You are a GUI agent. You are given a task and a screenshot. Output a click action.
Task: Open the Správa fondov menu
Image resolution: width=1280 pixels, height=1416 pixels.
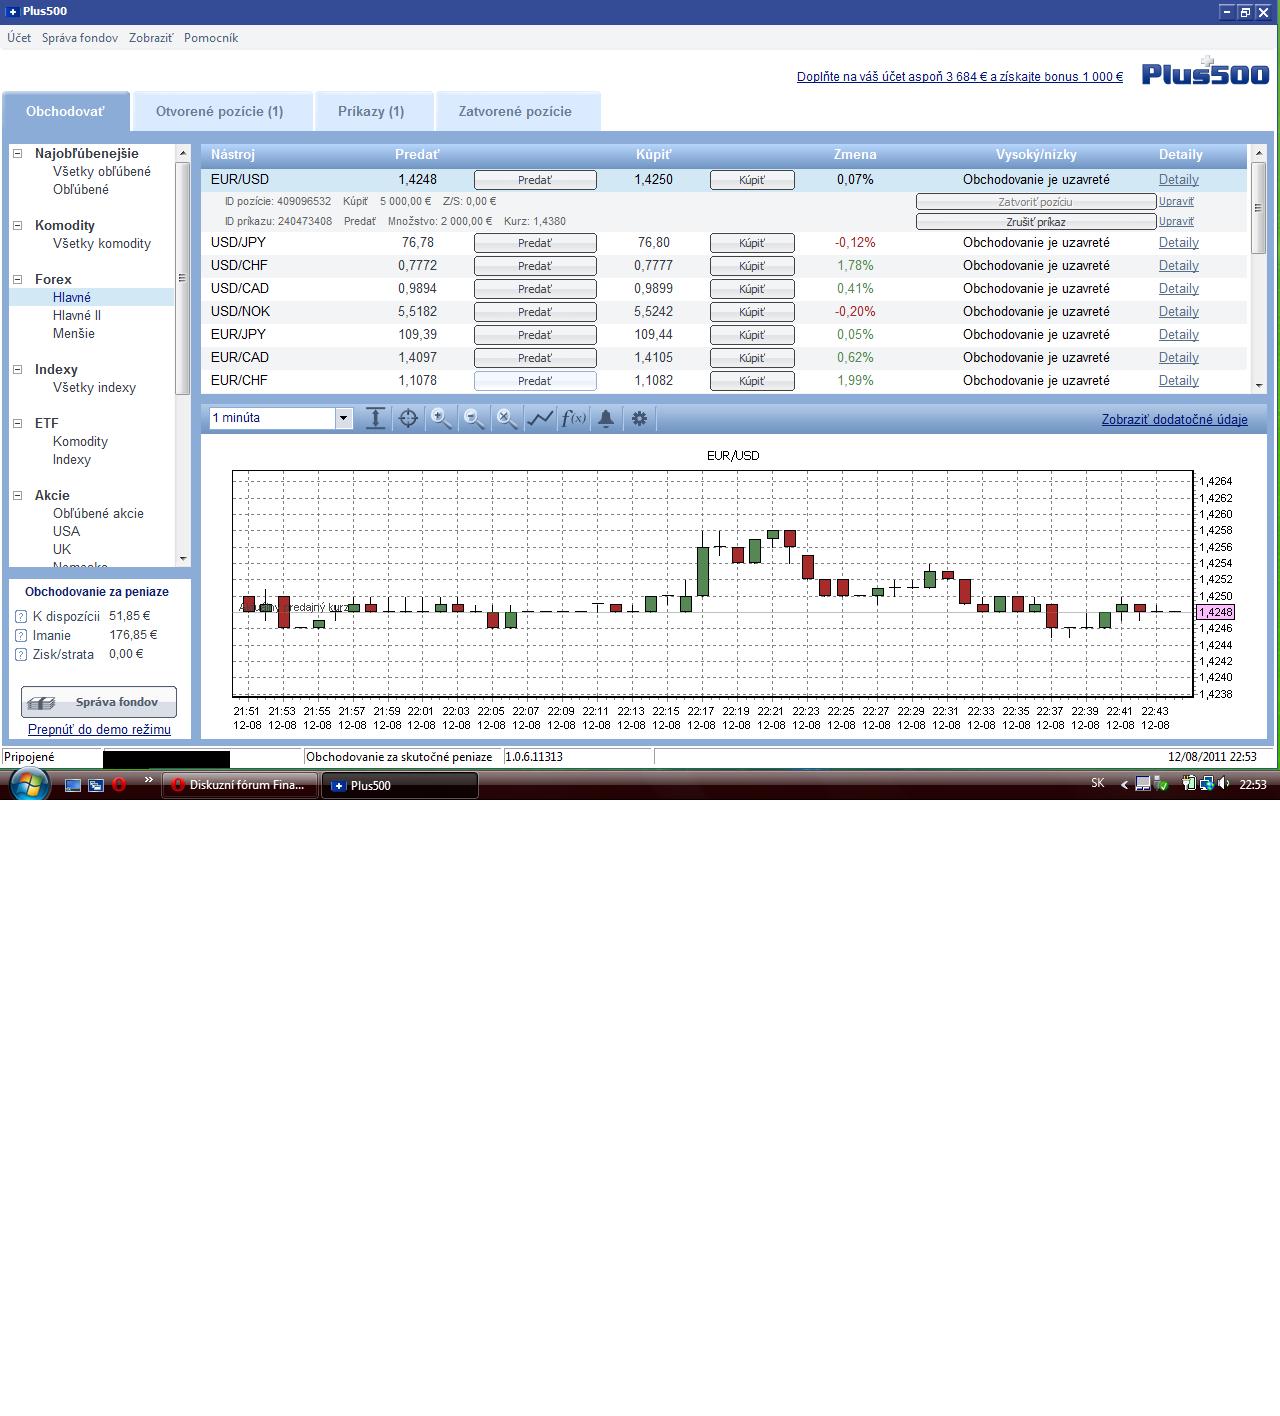[x=80, y=38]
